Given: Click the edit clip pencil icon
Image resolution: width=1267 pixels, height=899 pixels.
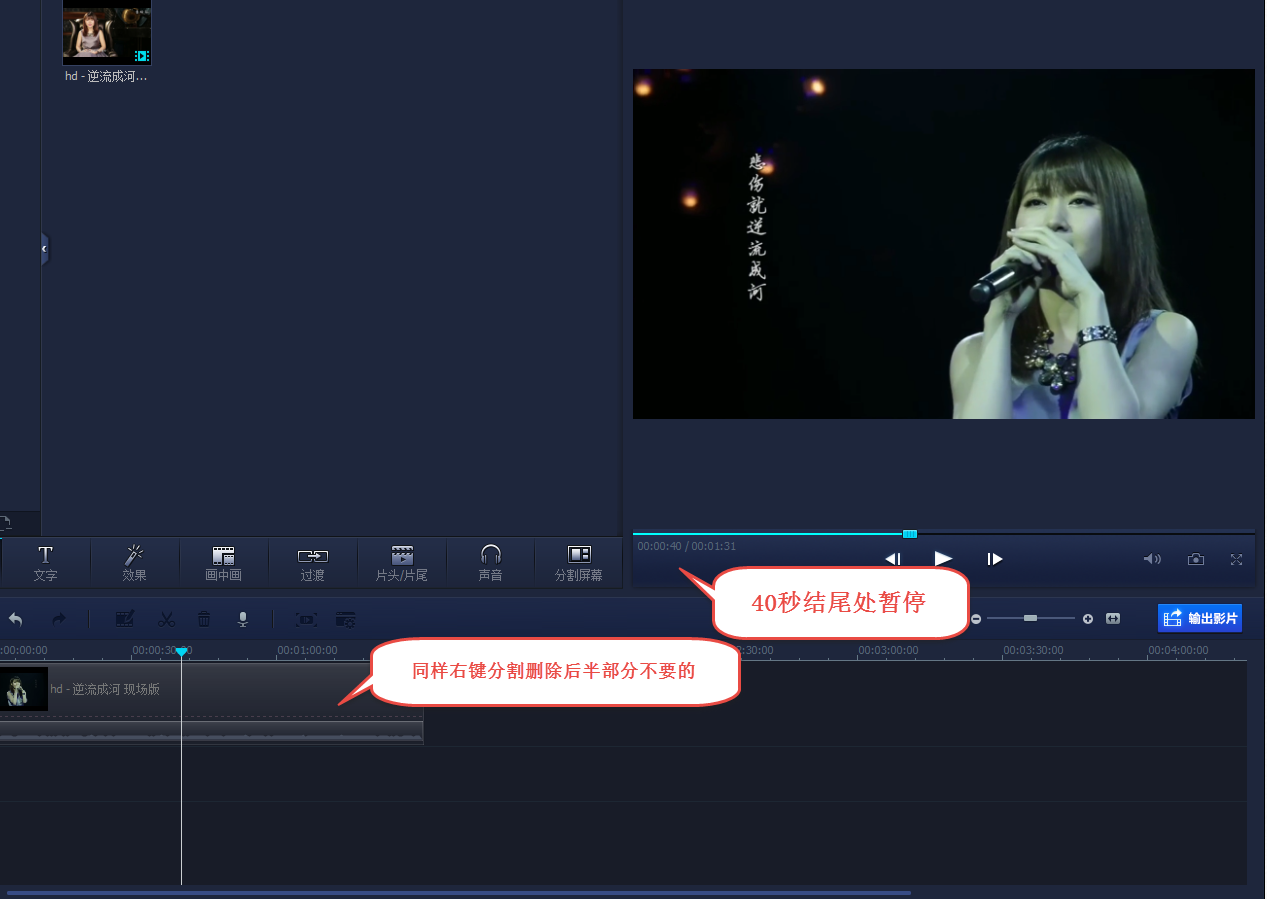Looking at the screenshot, I should (x=125, y=620).
